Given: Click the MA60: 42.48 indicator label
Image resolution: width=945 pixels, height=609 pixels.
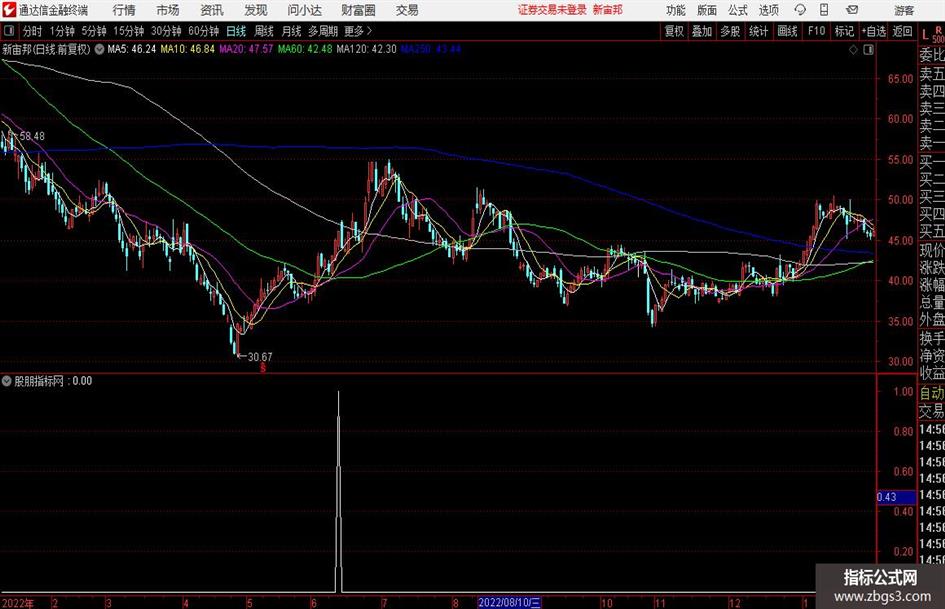Looking at the screenshot, I should pyautogui.click(x=305, y=49).
